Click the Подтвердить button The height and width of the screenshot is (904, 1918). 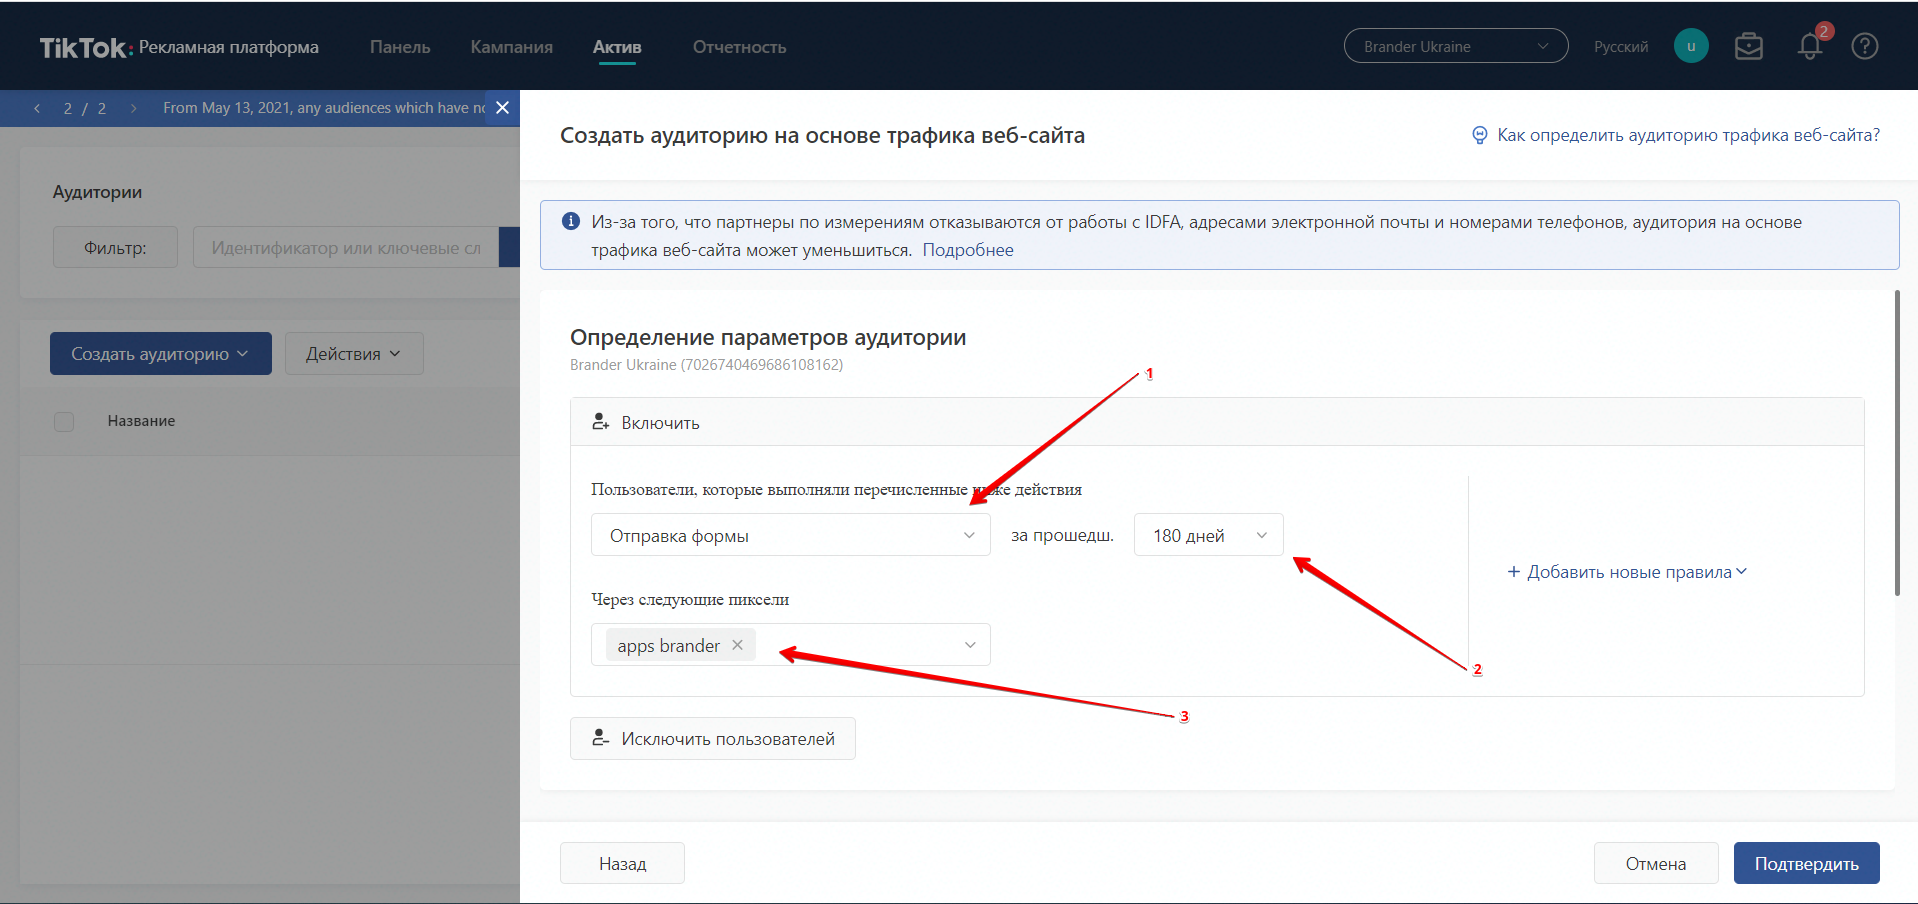[1806, 863]
